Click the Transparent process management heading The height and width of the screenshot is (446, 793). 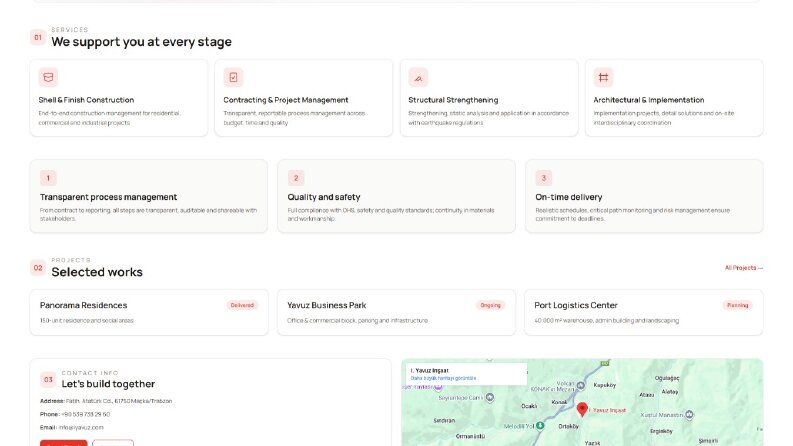[x=108, y=197]
